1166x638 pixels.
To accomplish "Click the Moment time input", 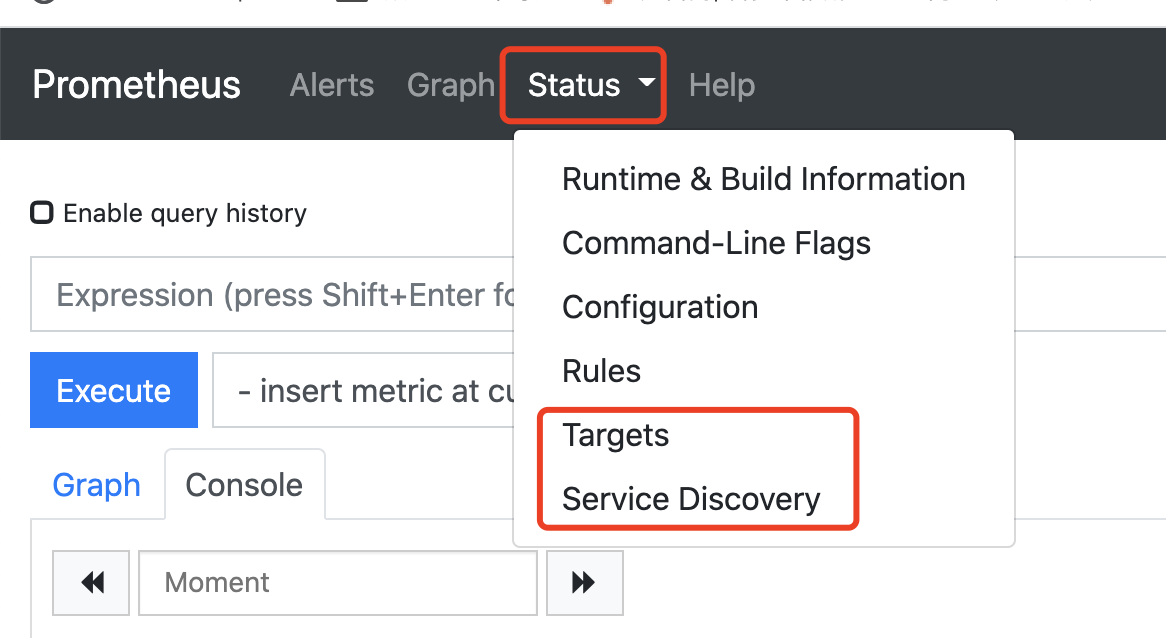I will [x=338, y=582].
